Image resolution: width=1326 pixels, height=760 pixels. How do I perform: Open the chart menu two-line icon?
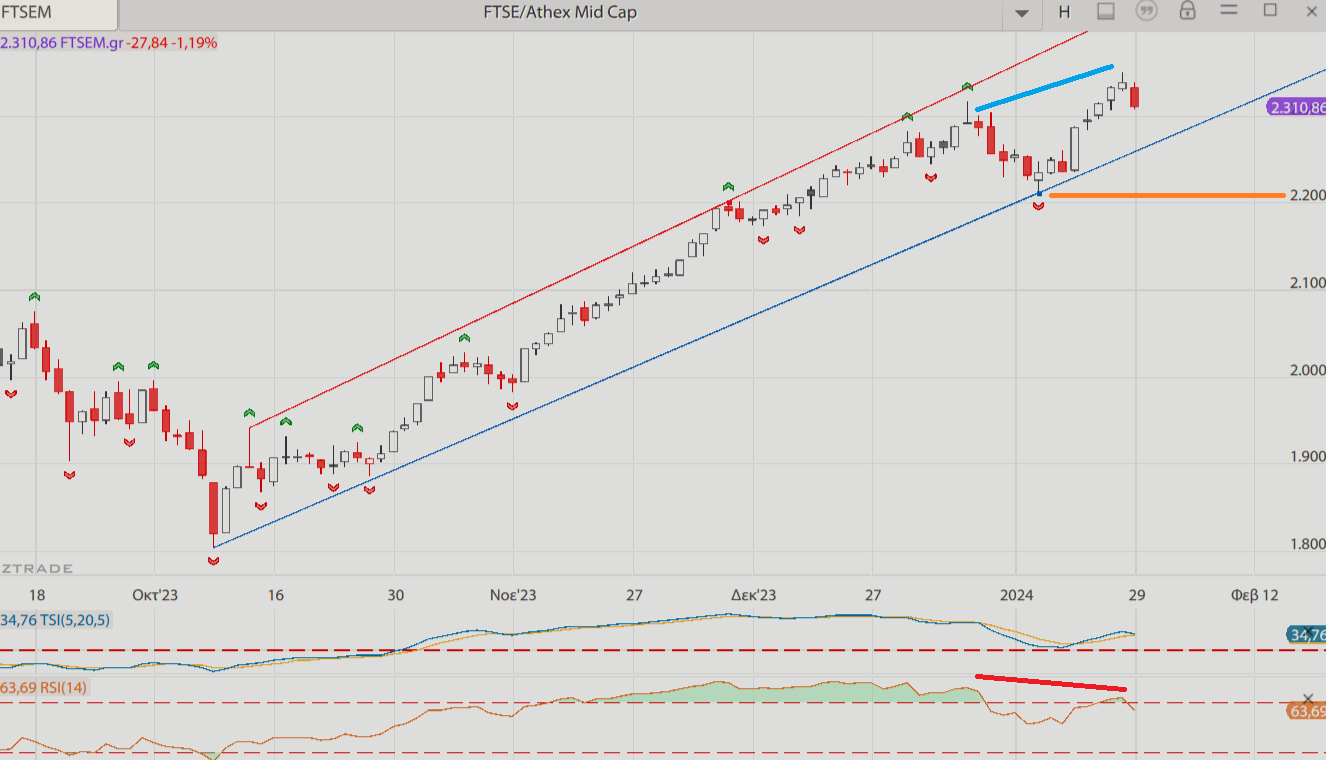1229,10
